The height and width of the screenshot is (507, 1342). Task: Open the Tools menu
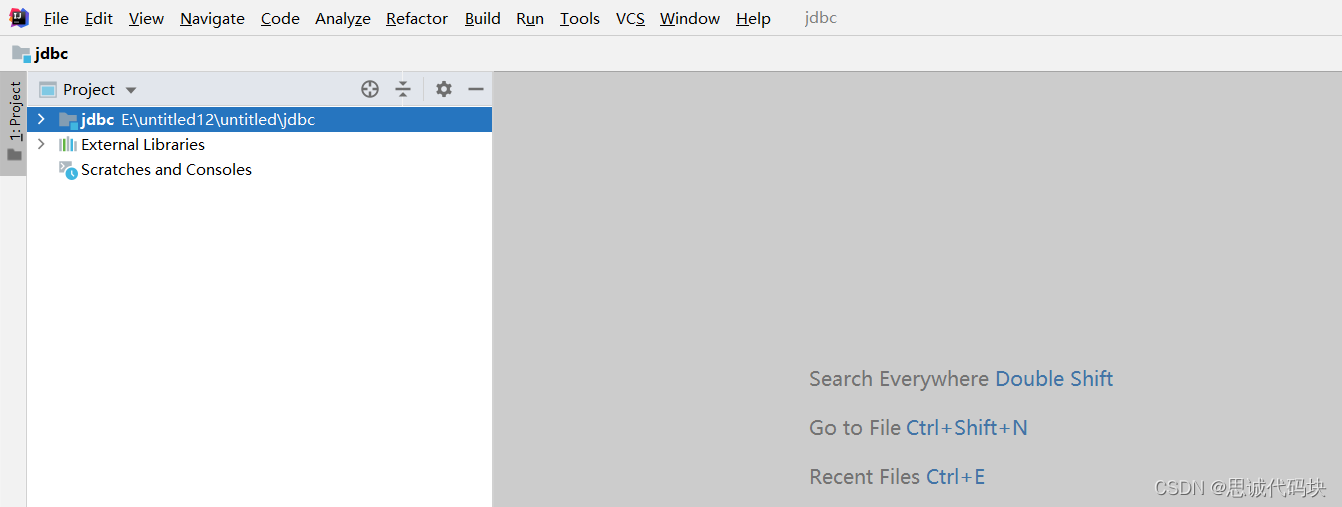[x=580, y=18]
